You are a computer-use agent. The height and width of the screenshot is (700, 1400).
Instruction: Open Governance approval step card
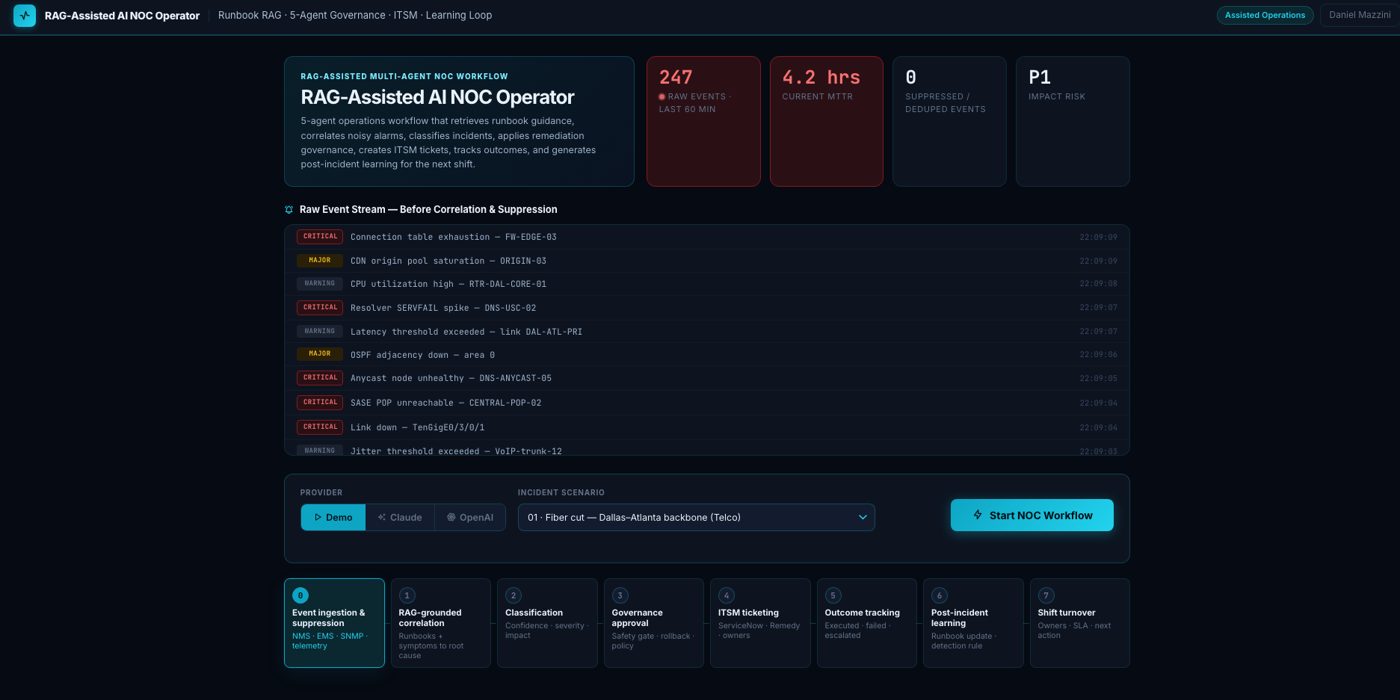[x=654, y=622]
